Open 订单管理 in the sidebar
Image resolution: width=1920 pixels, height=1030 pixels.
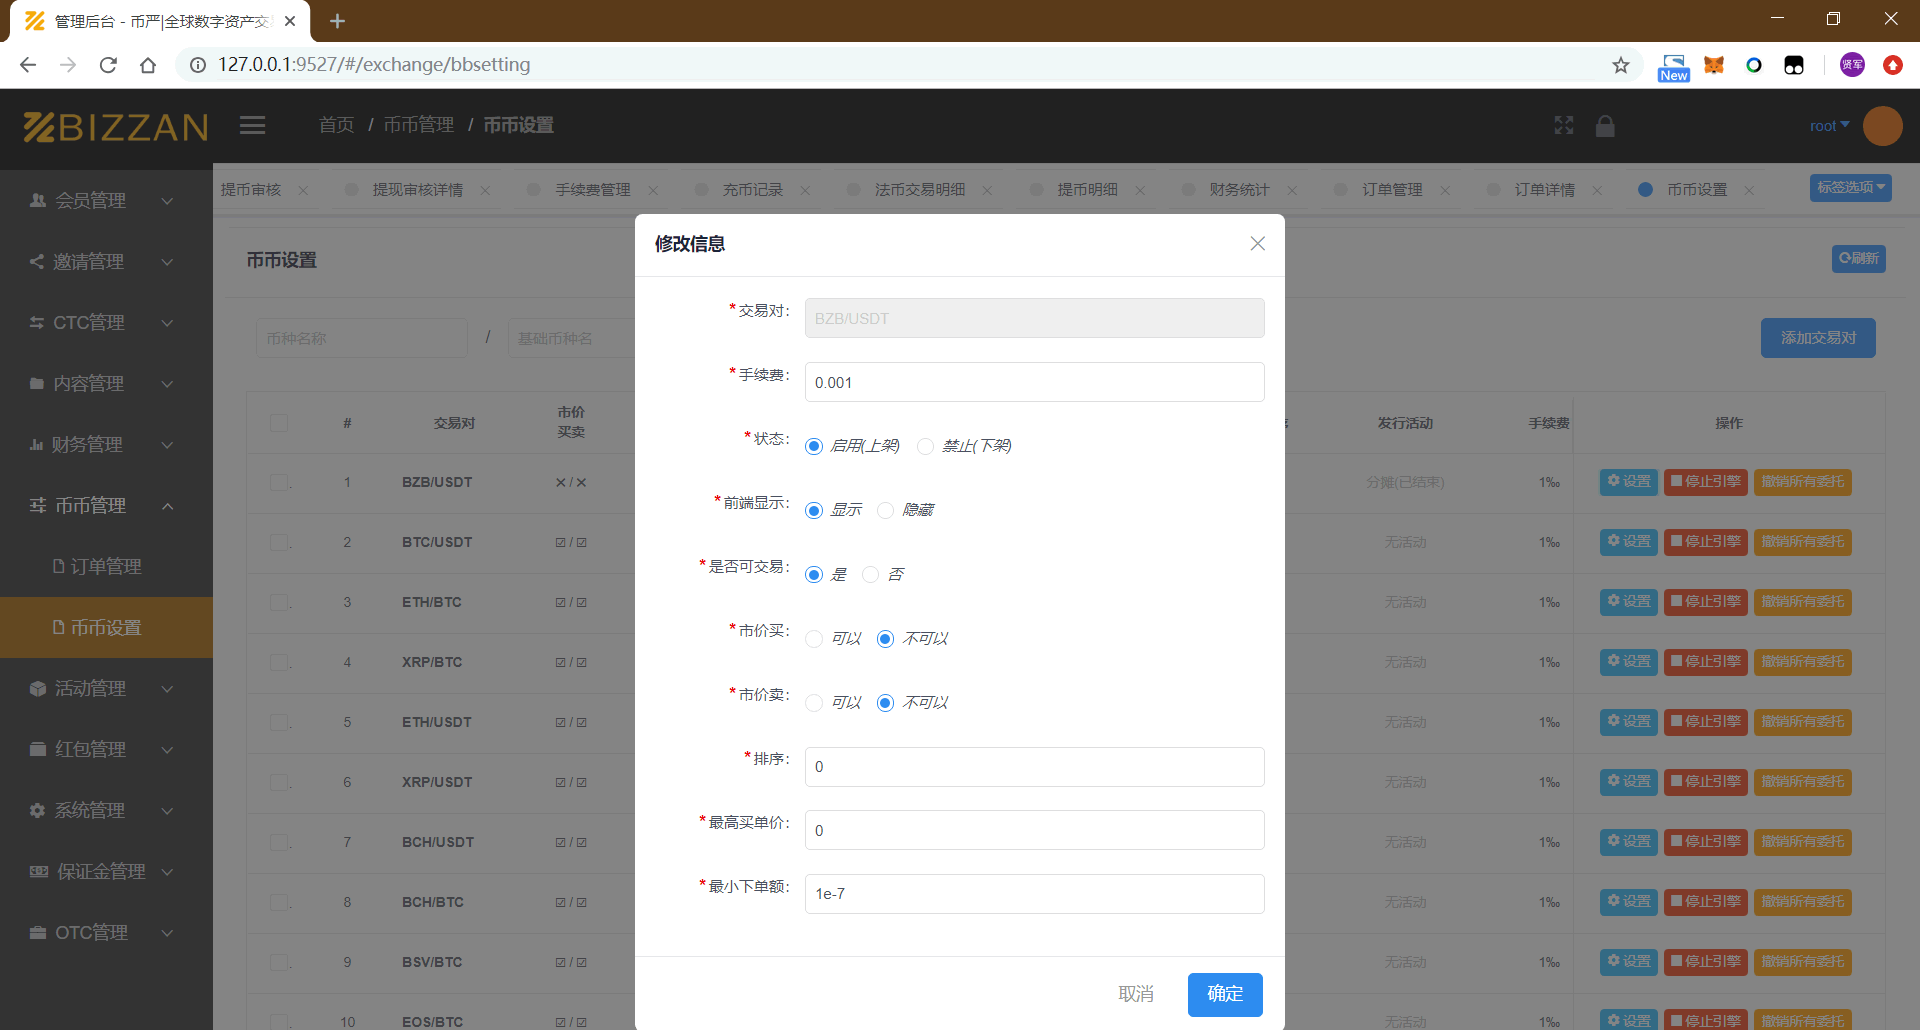(106, 567)
